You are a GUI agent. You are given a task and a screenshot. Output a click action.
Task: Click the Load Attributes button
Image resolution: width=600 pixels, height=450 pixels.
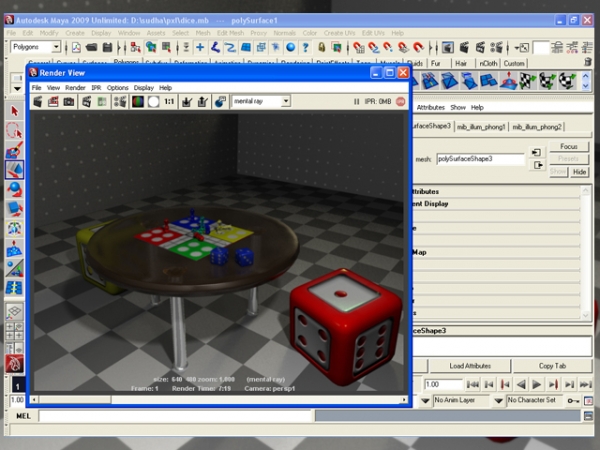click(470, 366)
